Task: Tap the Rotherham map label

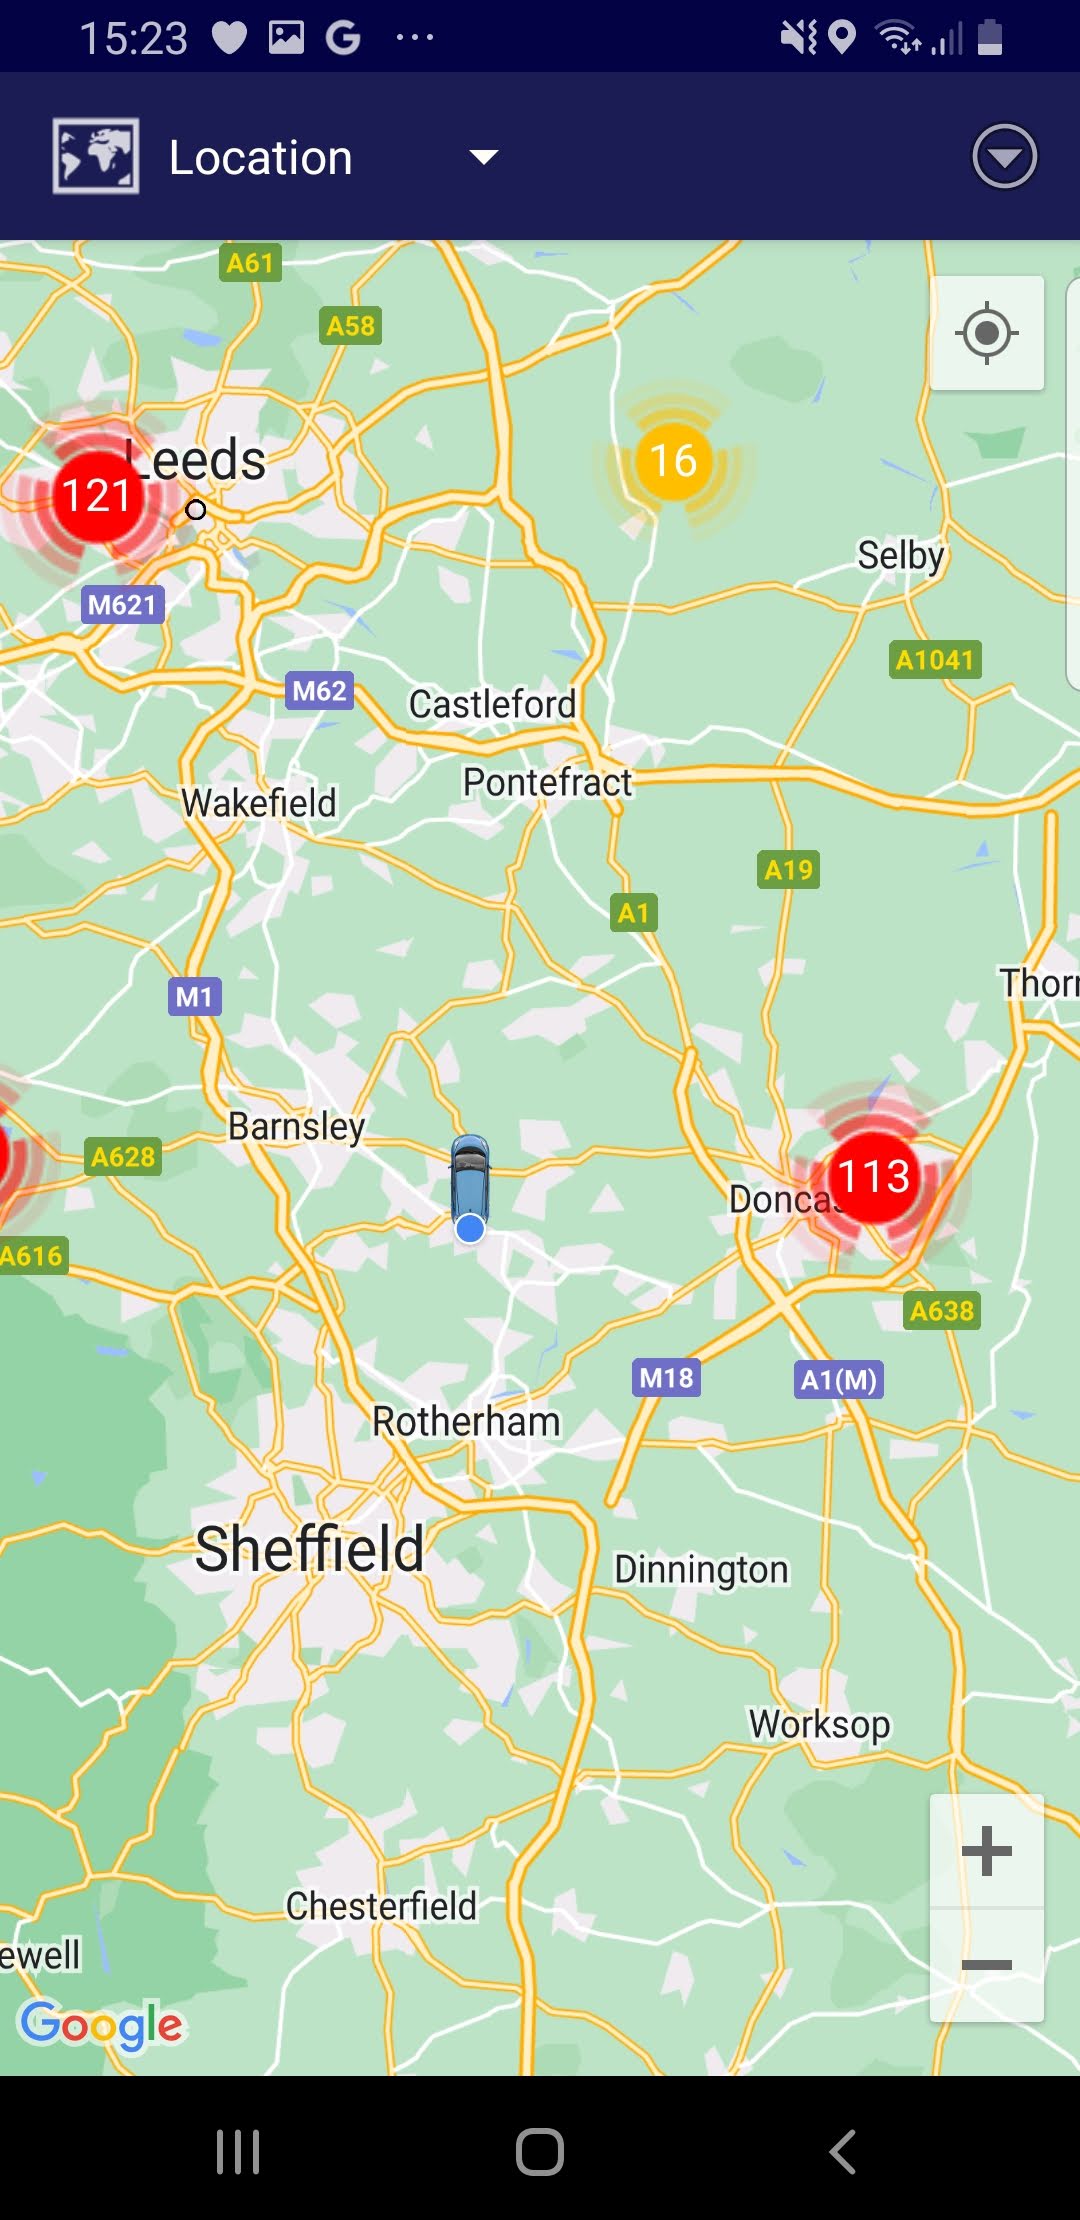Action: (x=466, y=1421)
